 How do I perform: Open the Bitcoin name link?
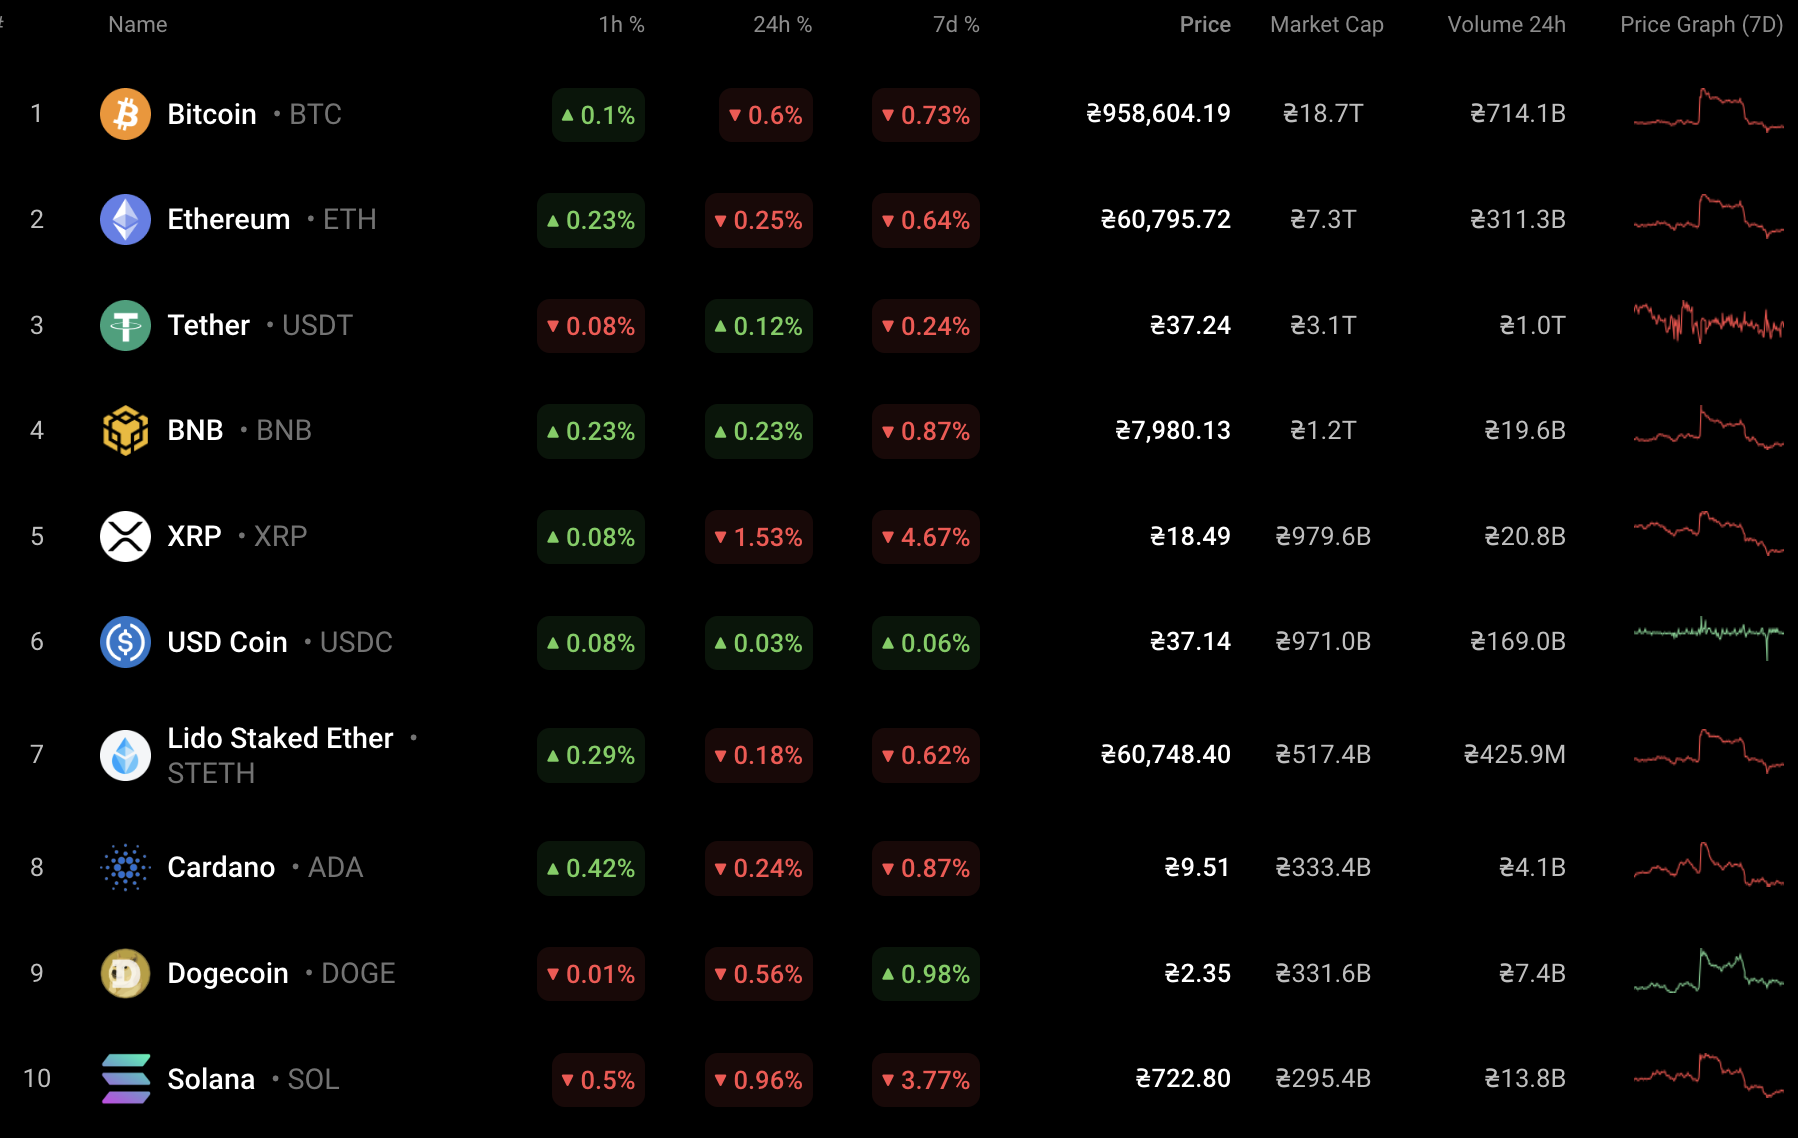pos(212,114)
